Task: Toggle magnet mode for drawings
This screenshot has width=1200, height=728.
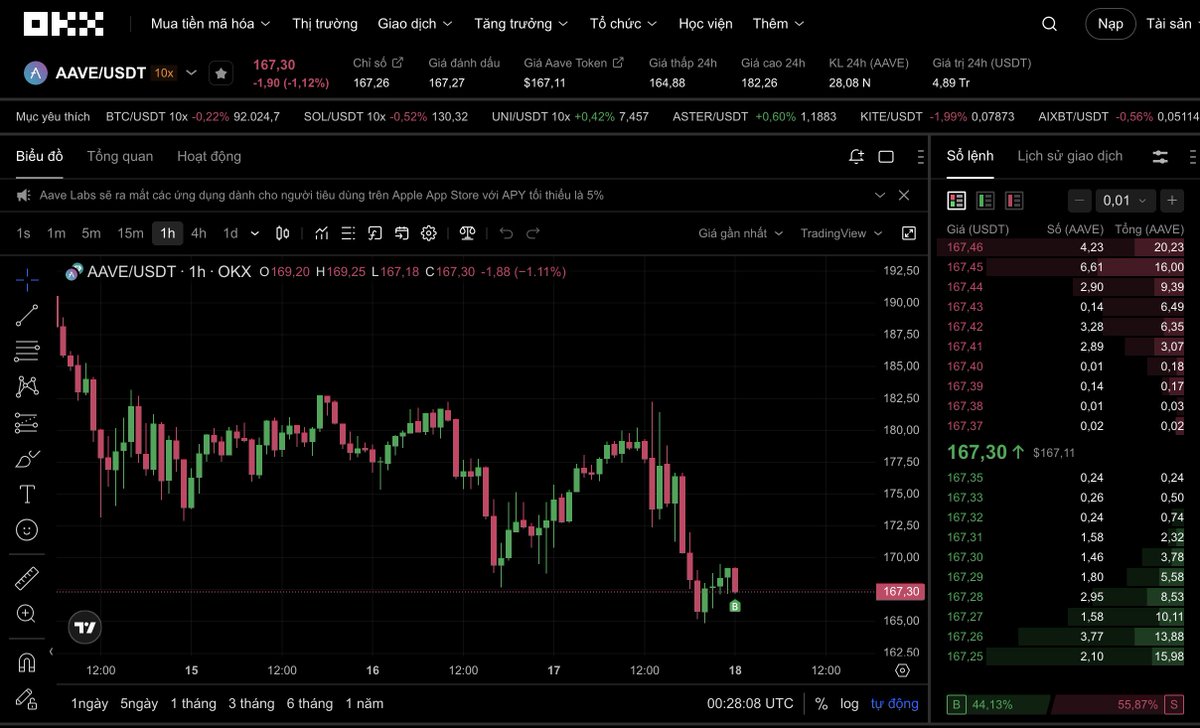Action: (x=27, y=662)
